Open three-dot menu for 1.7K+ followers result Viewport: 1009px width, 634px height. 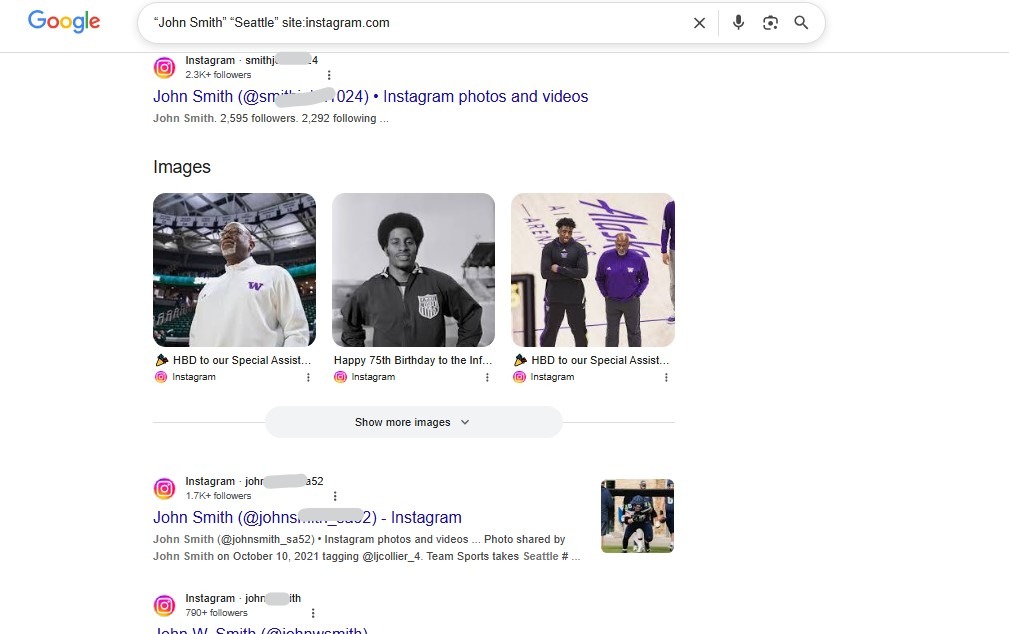click(x=335, y=496)
